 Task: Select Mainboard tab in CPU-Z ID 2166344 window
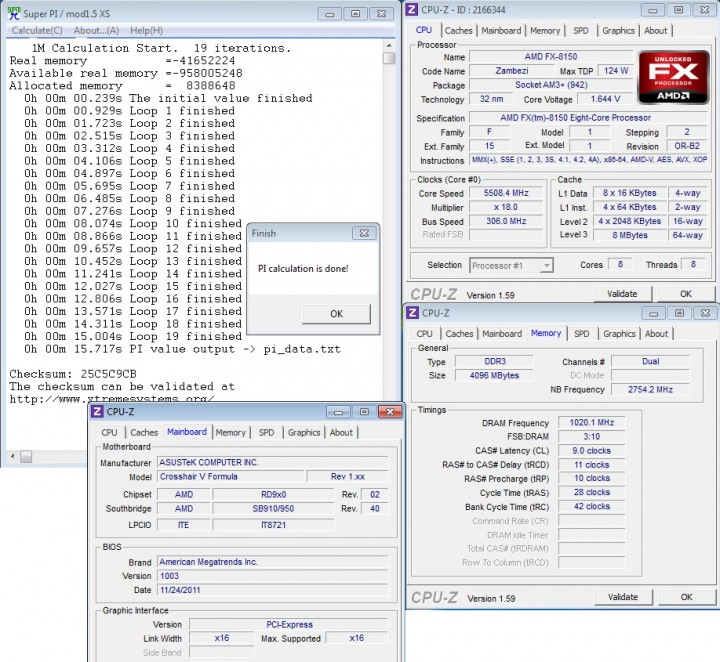click(x=501, y=31)
